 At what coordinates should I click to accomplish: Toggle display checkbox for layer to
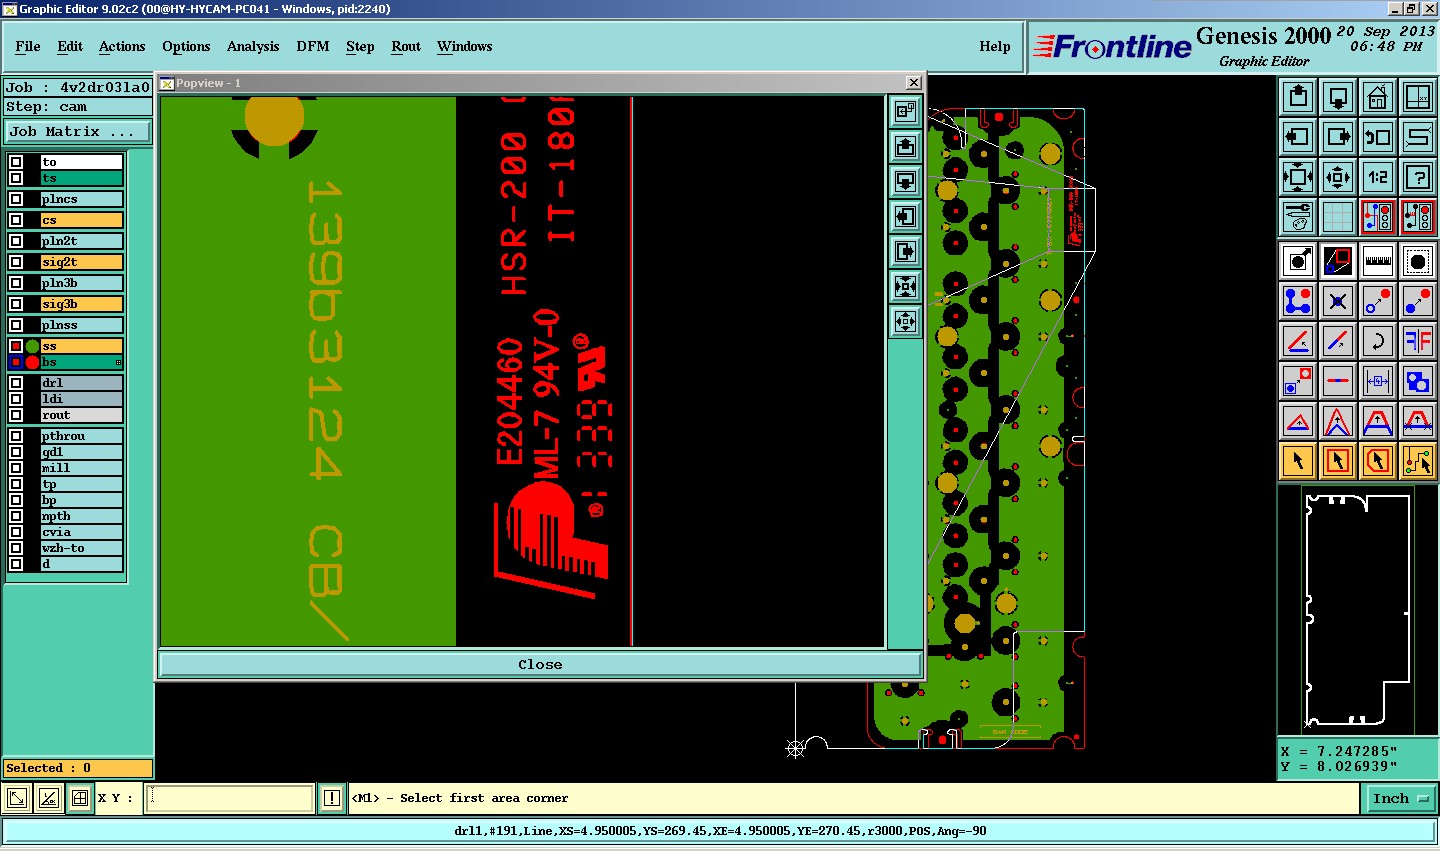pyautogui.click(x=16, y=162)
